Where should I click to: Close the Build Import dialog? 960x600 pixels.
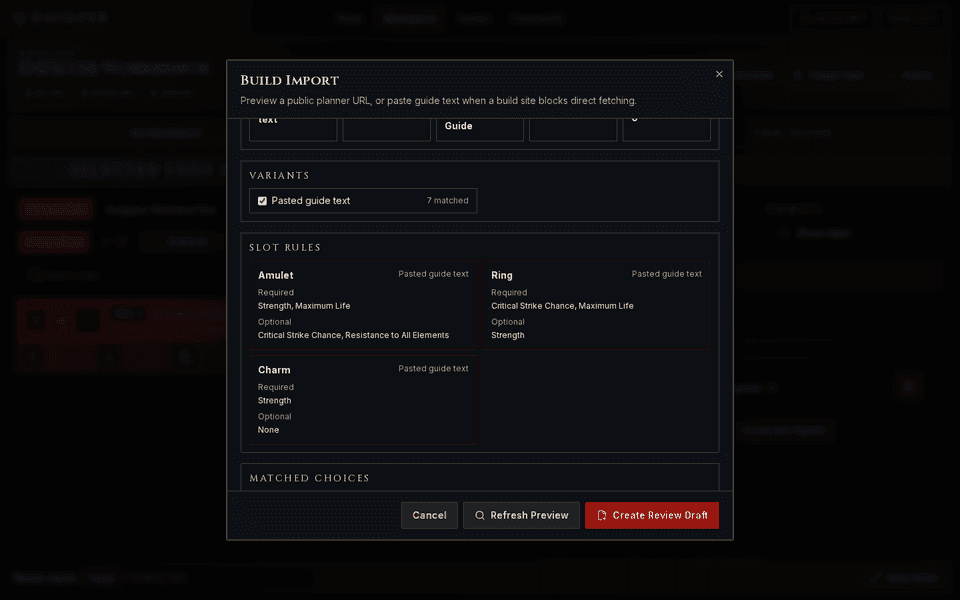click(x=719, y=74)
